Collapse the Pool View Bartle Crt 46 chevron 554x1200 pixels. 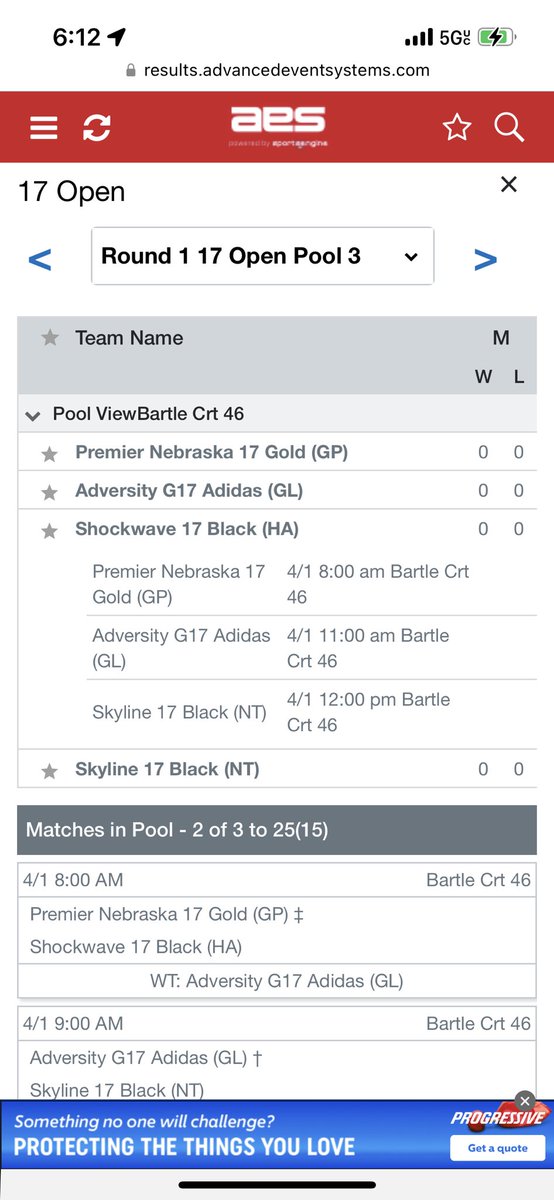[x=34, y=415]
